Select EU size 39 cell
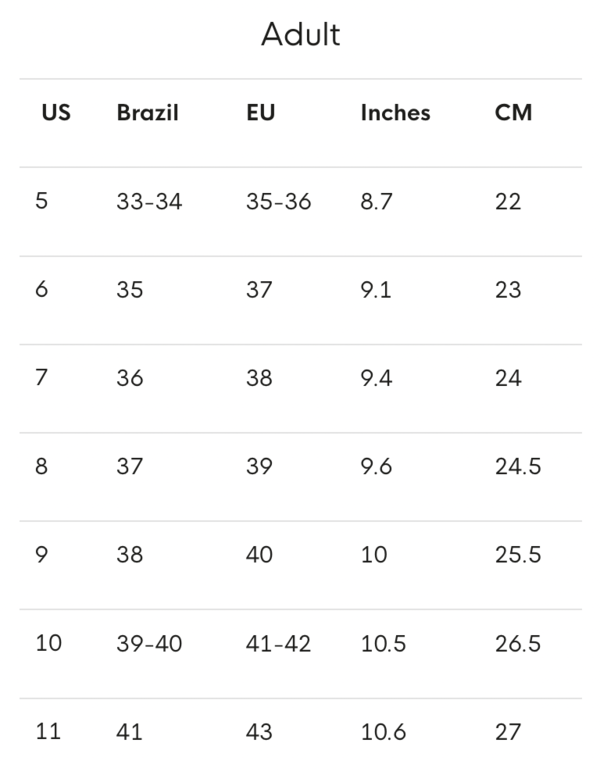 point(259,466)
